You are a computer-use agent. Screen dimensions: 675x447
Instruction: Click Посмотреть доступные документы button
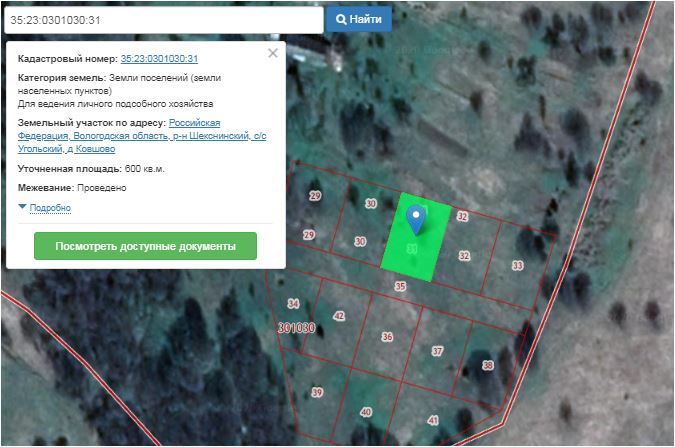click(x=145, y=246)
